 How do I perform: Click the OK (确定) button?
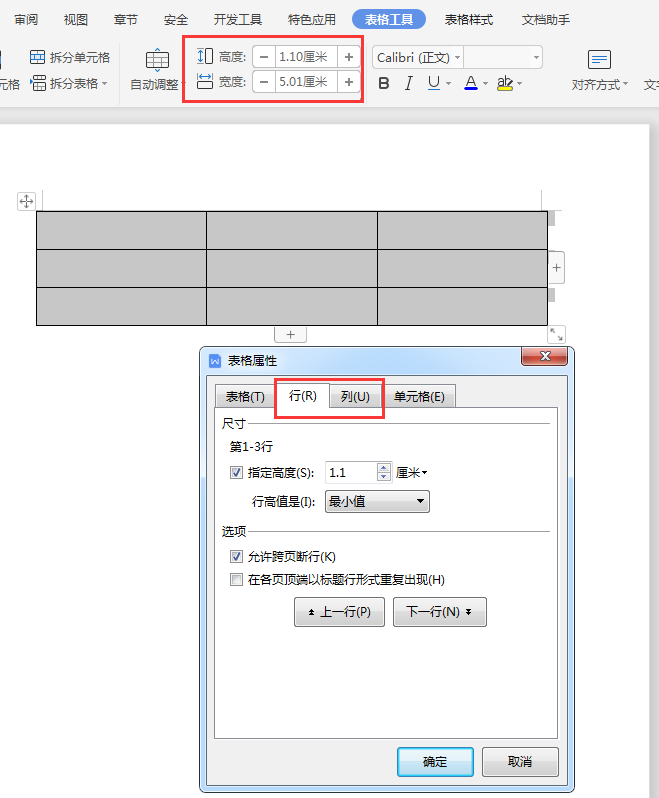[x=435, y=761]
